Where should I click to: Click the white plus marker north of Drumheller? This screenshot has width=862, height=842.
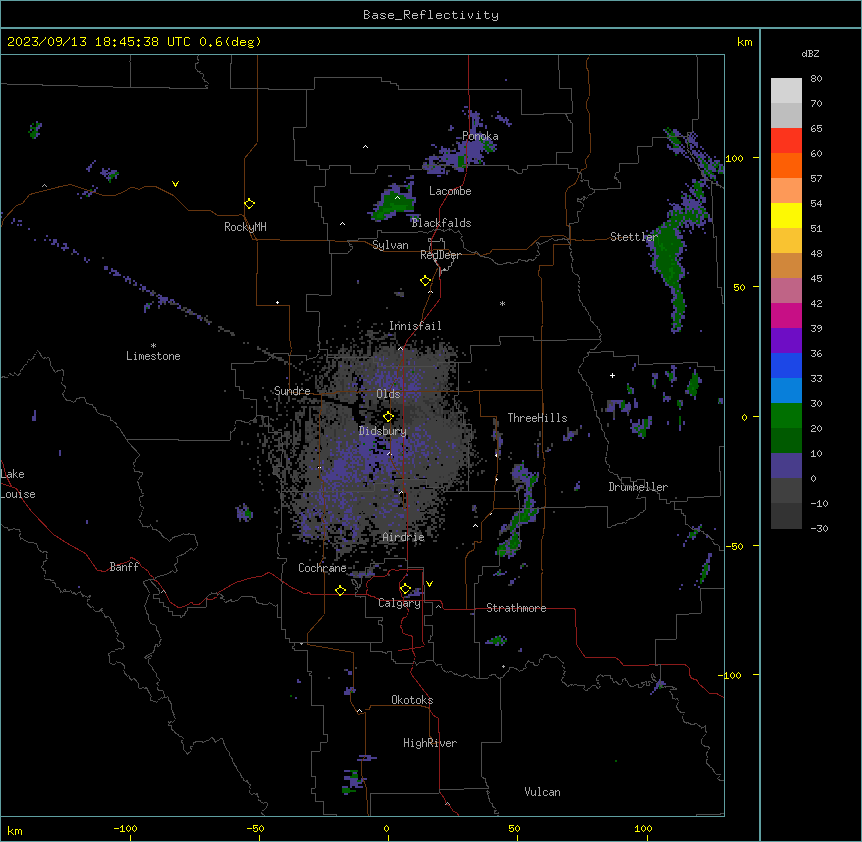point(612,375)
